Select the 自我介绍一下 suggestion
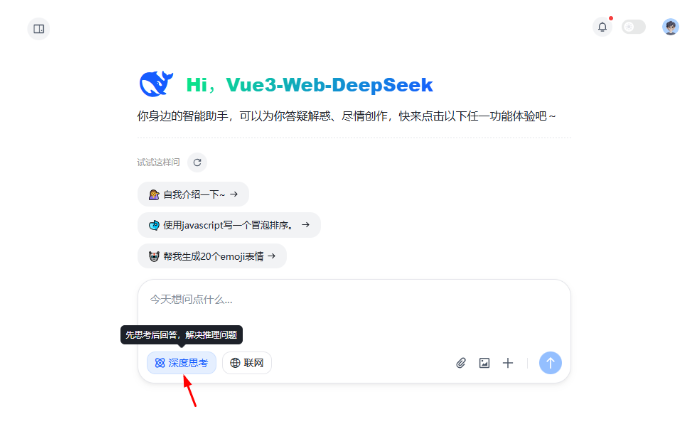The width and height of the screenshot is (695, 433). click(193, 194)
